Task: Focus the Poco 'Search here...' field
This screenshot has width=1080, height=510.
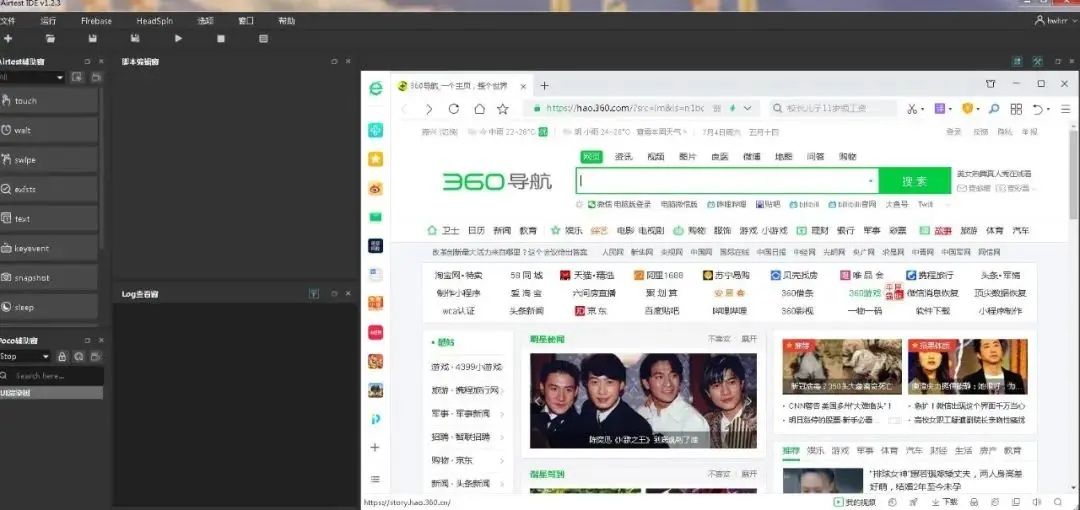Action: point(52,376)
